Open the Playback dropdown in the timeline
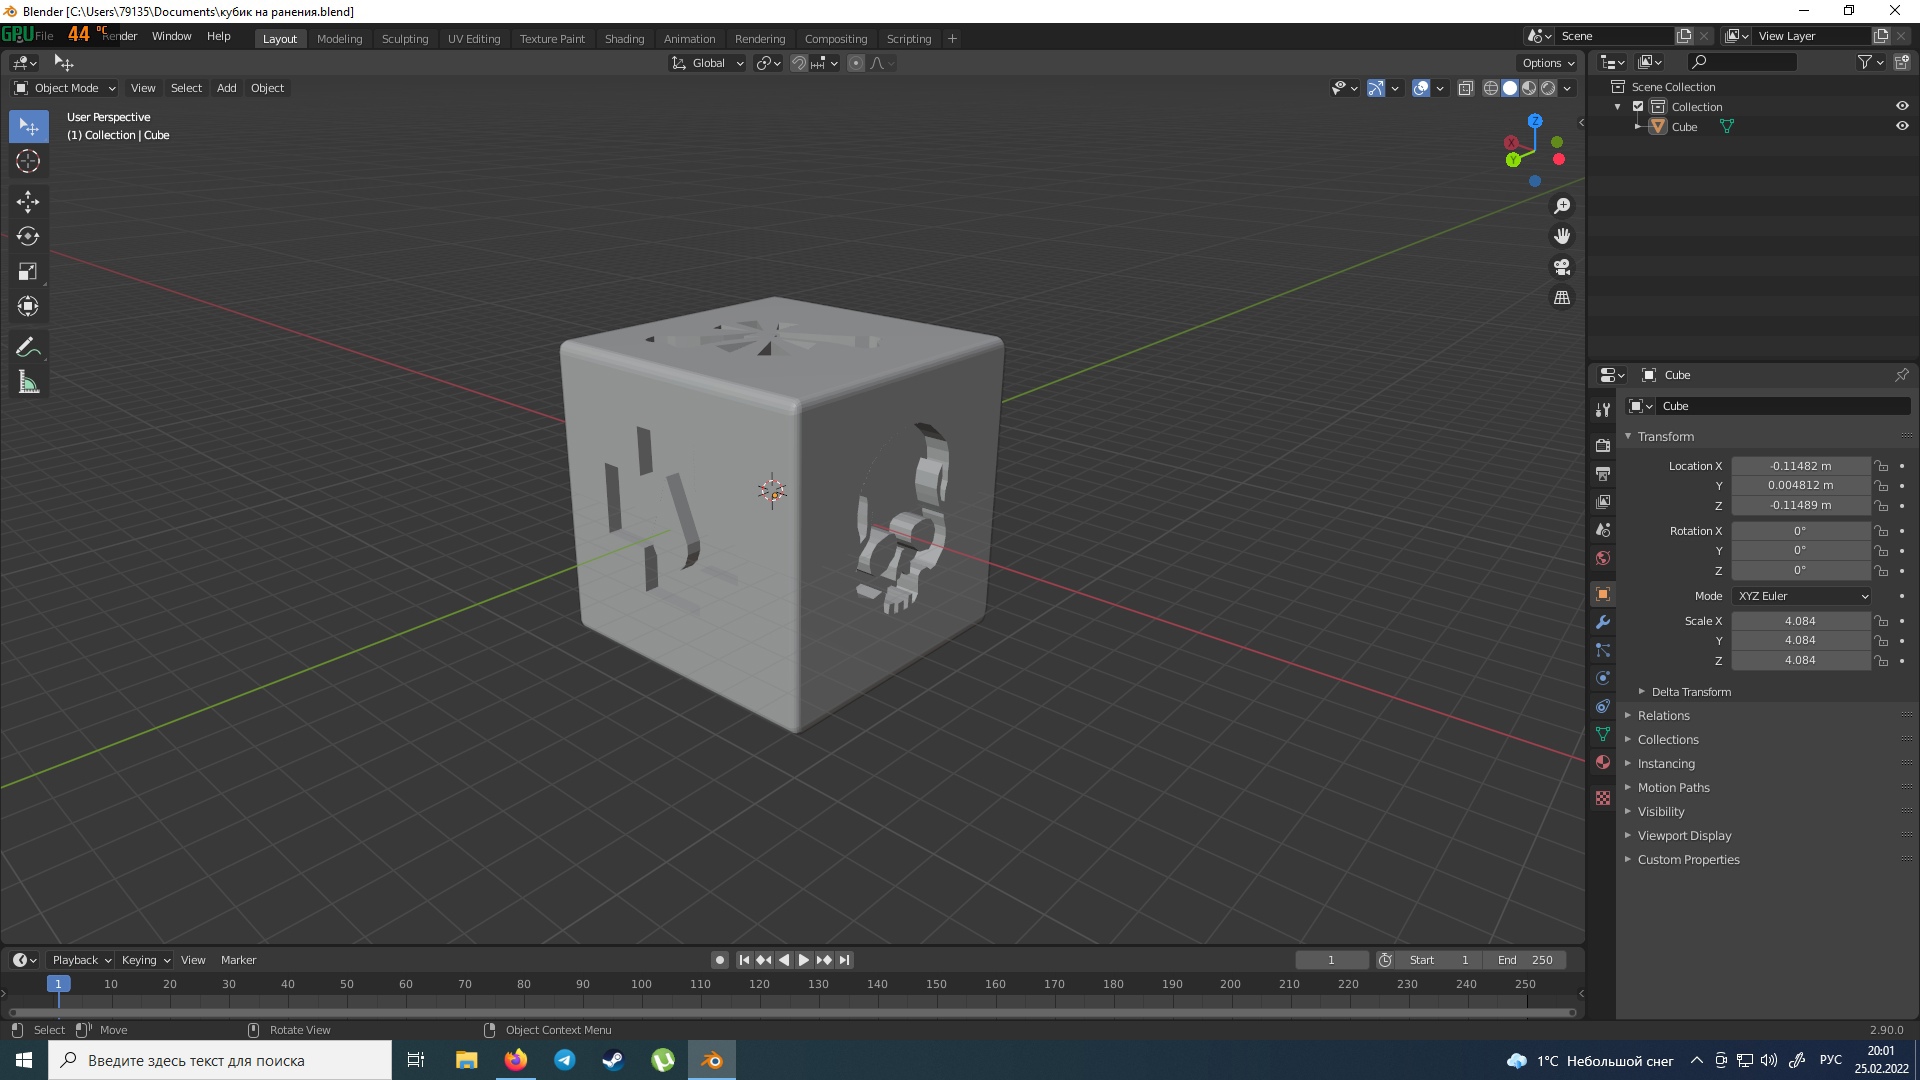This screenshot has height=1080, width=1920. [81, 960]
